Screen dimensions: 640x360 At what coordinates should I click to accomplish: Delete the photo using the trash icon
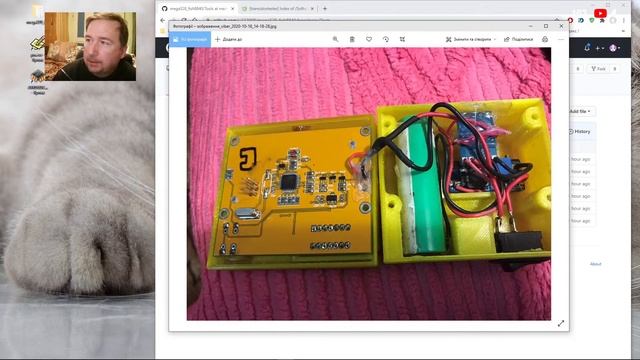pyautogui.click(x=352, y=39)
